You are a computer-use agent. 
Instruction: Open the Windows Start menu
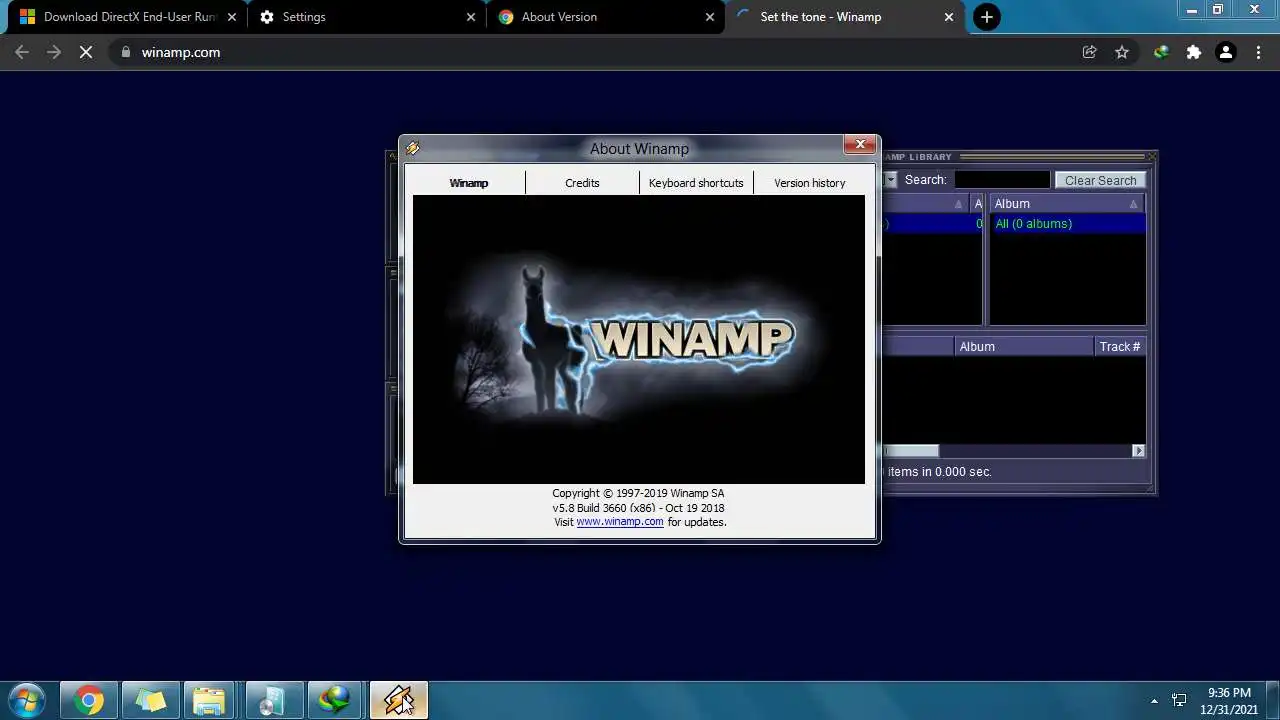(x=26, y=700)
